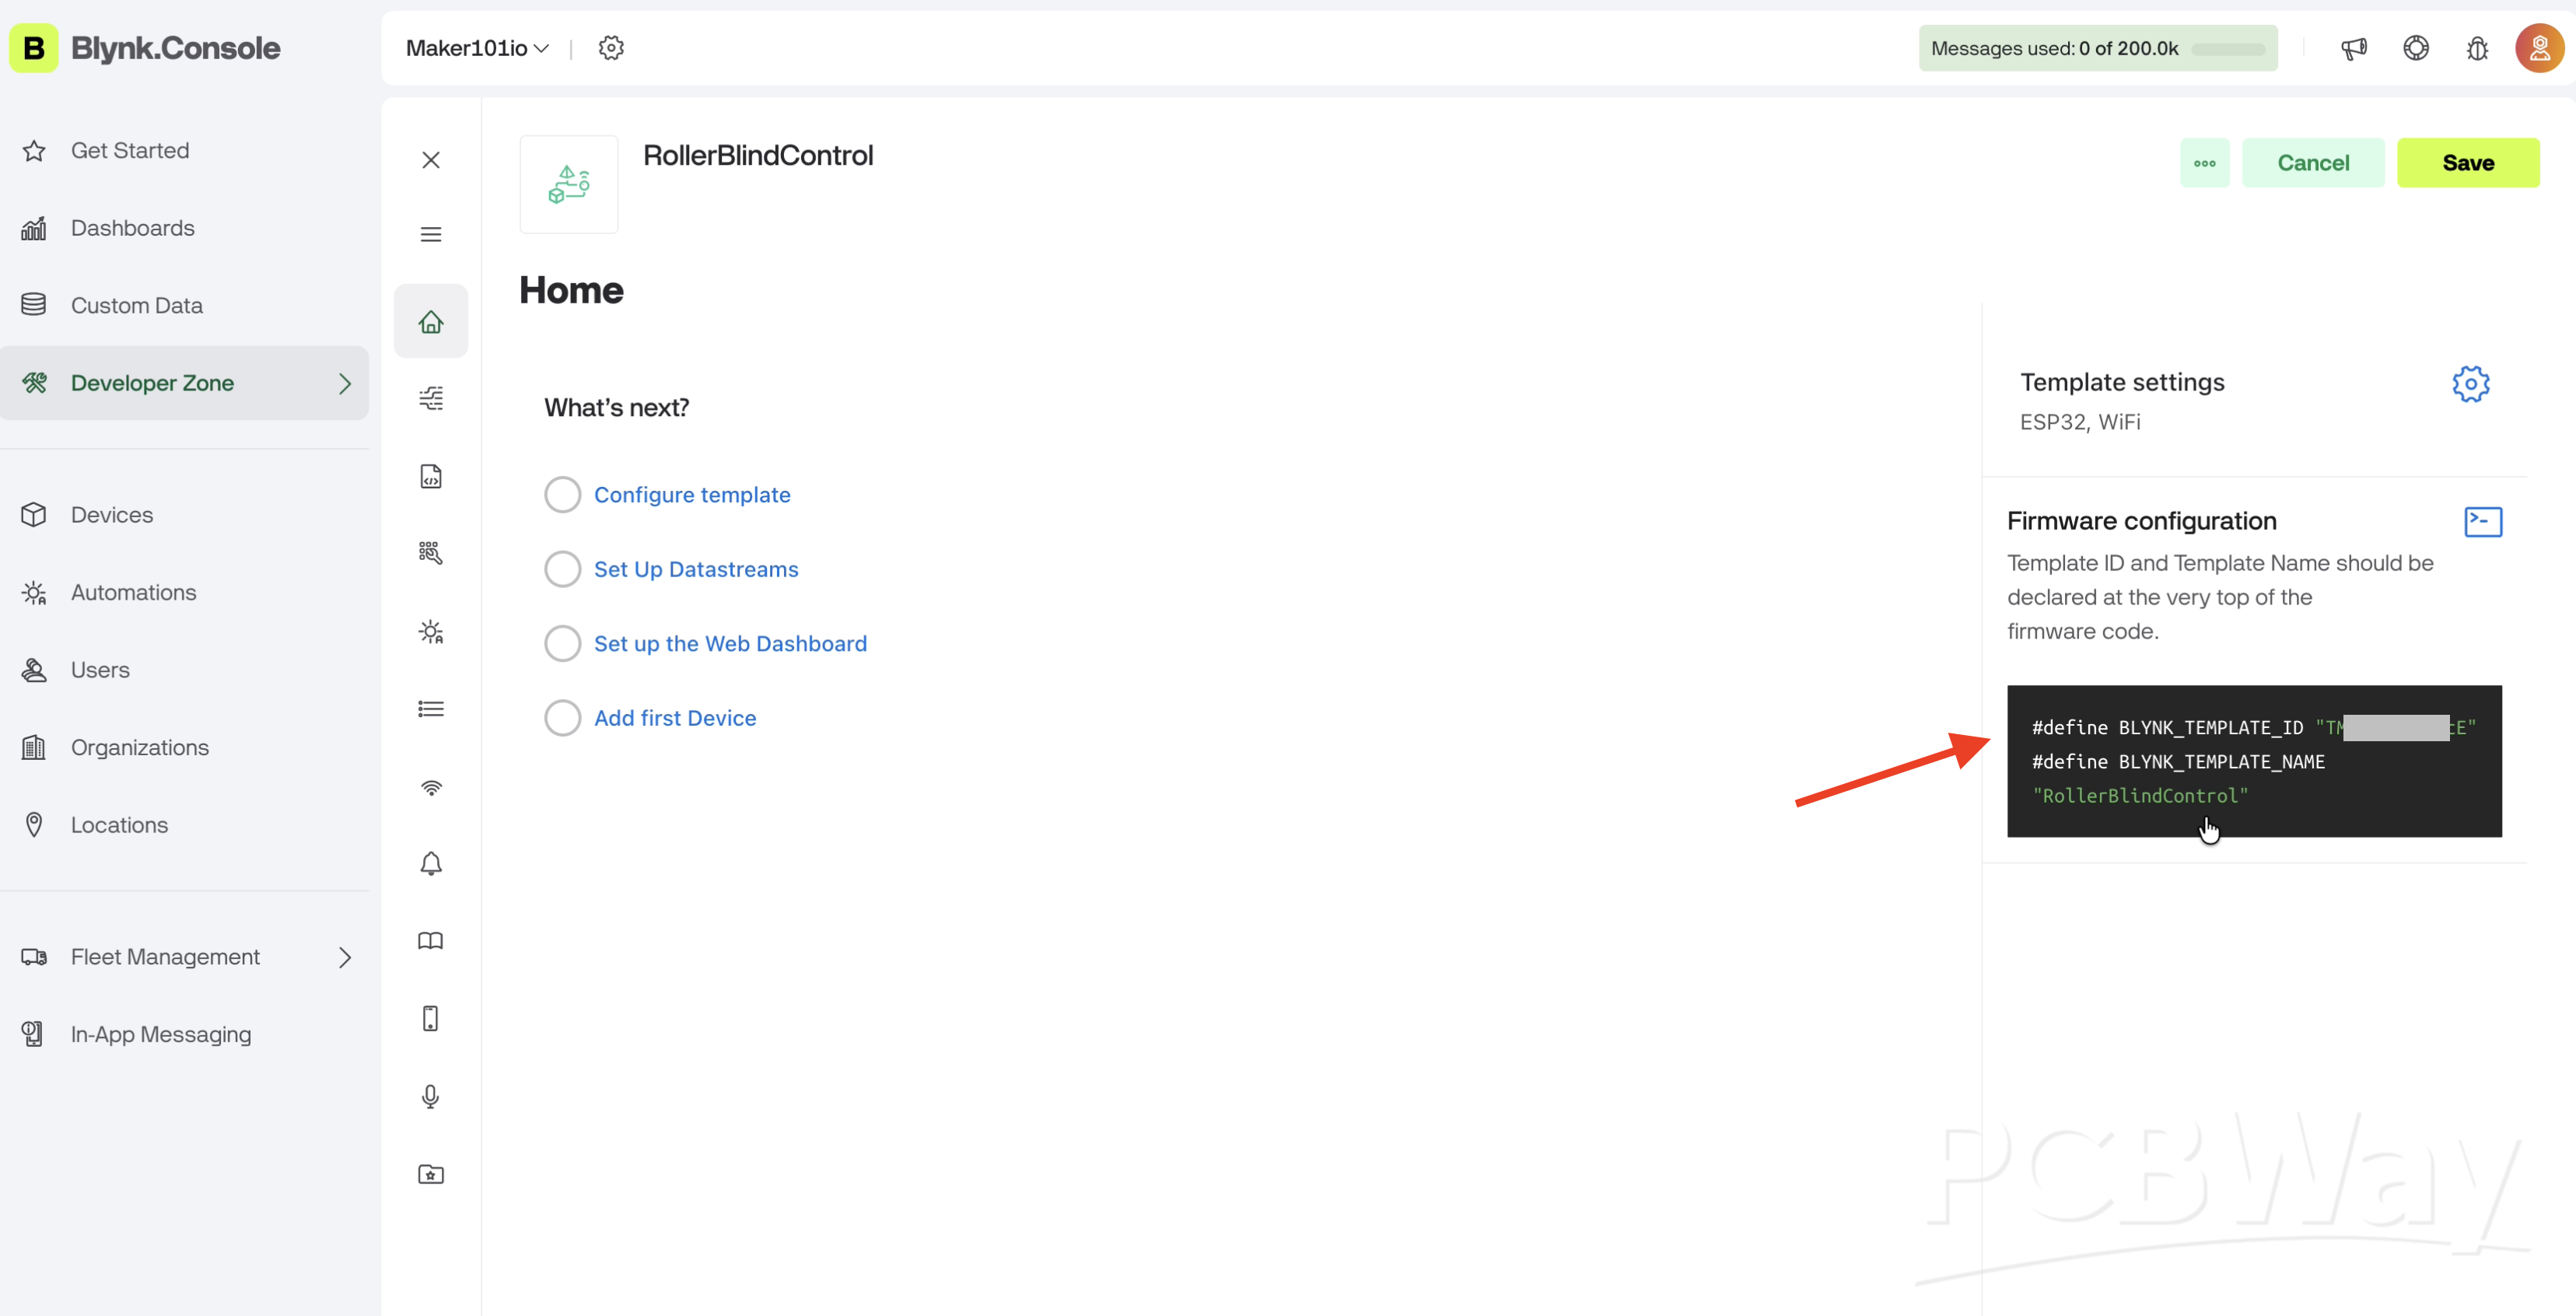Open the notifications bell in template sidebar
The width and height of the screenshot is (2576, 1316).
(x=431, y=863)
